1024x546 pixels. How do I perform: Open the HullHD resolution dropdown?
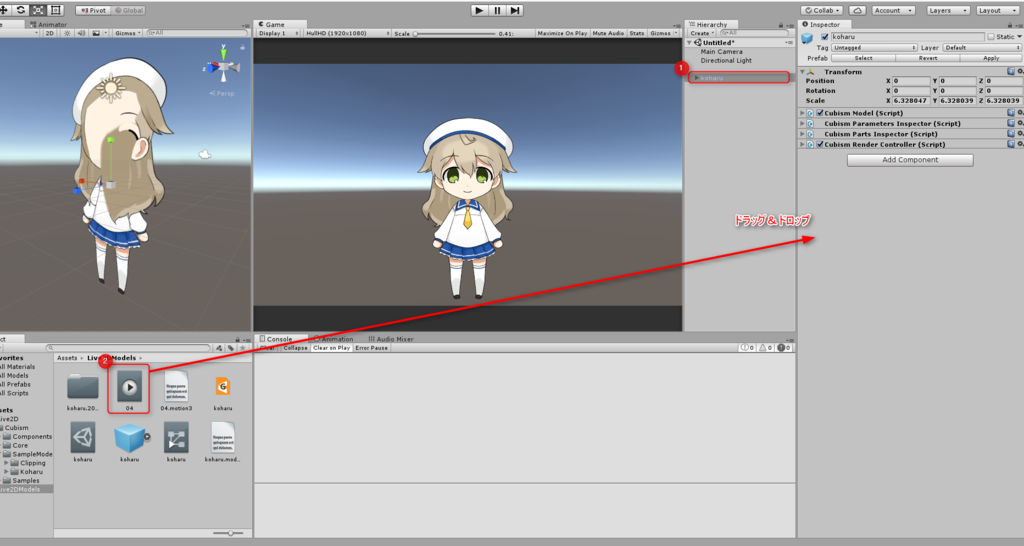pyautogui.click(x=347, y=33)
